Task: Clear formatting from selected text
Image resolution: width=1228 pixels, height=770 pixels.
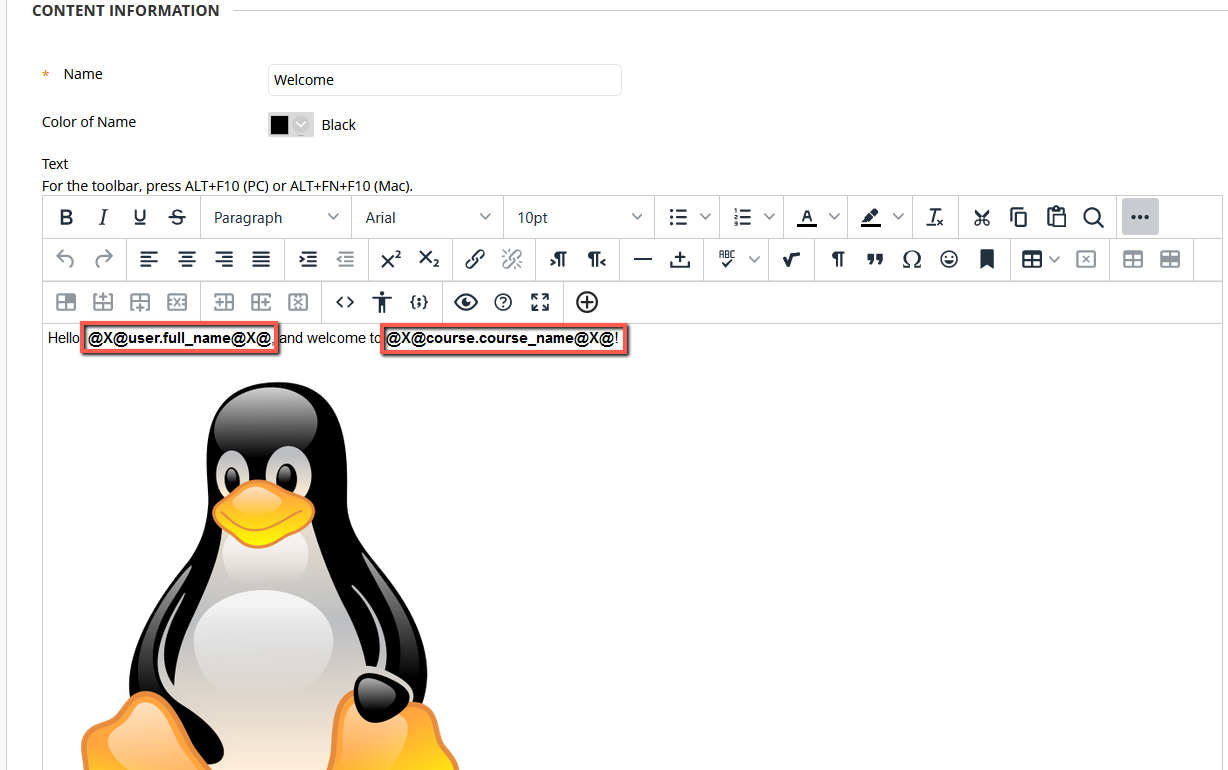Action: coord(935,217)
